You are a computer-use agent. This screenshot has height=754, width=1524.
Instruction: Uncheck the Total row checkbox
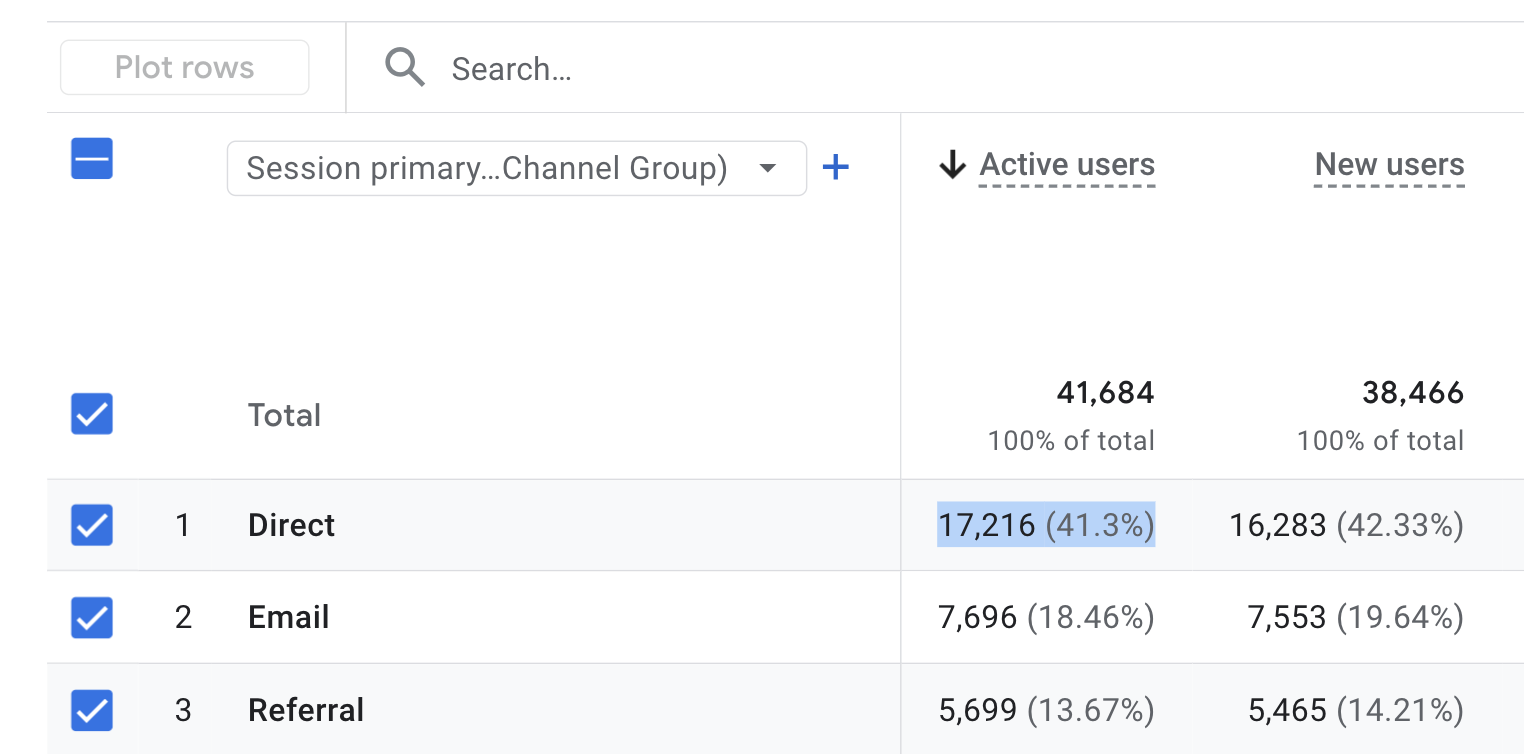pos(92,414)
